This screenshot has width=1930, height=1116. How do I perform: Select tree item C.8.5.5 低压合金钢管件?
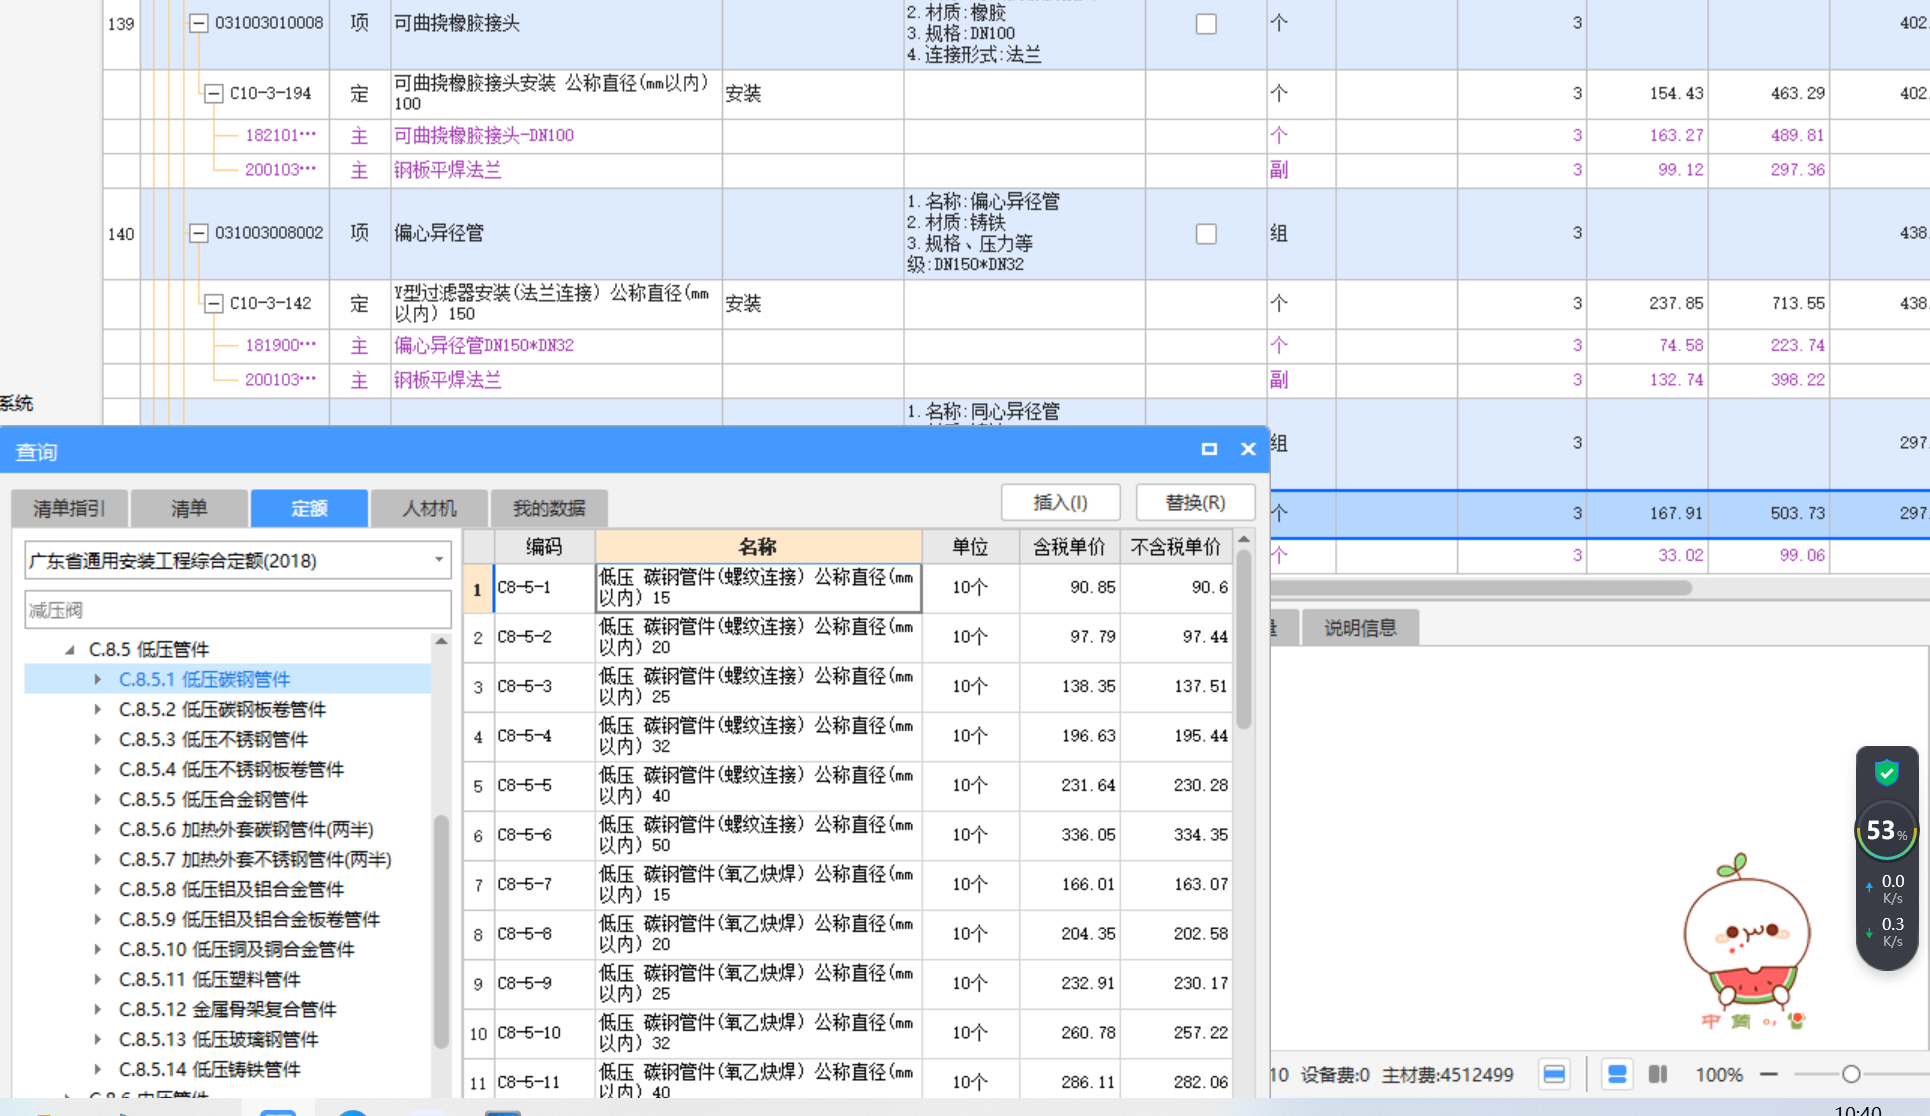click(213, 799)
